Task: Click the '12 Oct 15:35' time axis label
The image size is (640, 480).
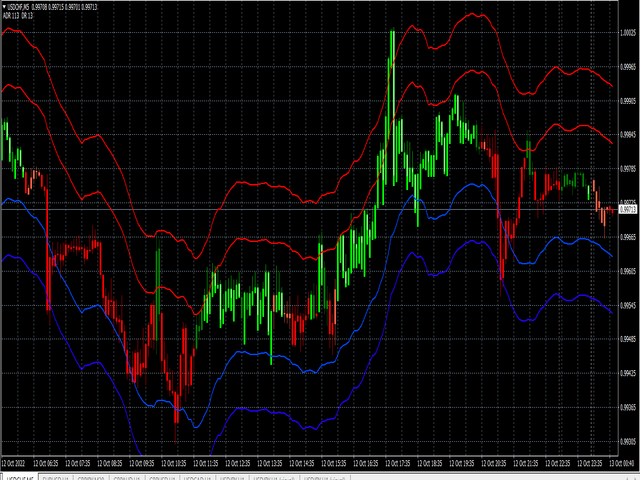Action: tap(333, 463)
